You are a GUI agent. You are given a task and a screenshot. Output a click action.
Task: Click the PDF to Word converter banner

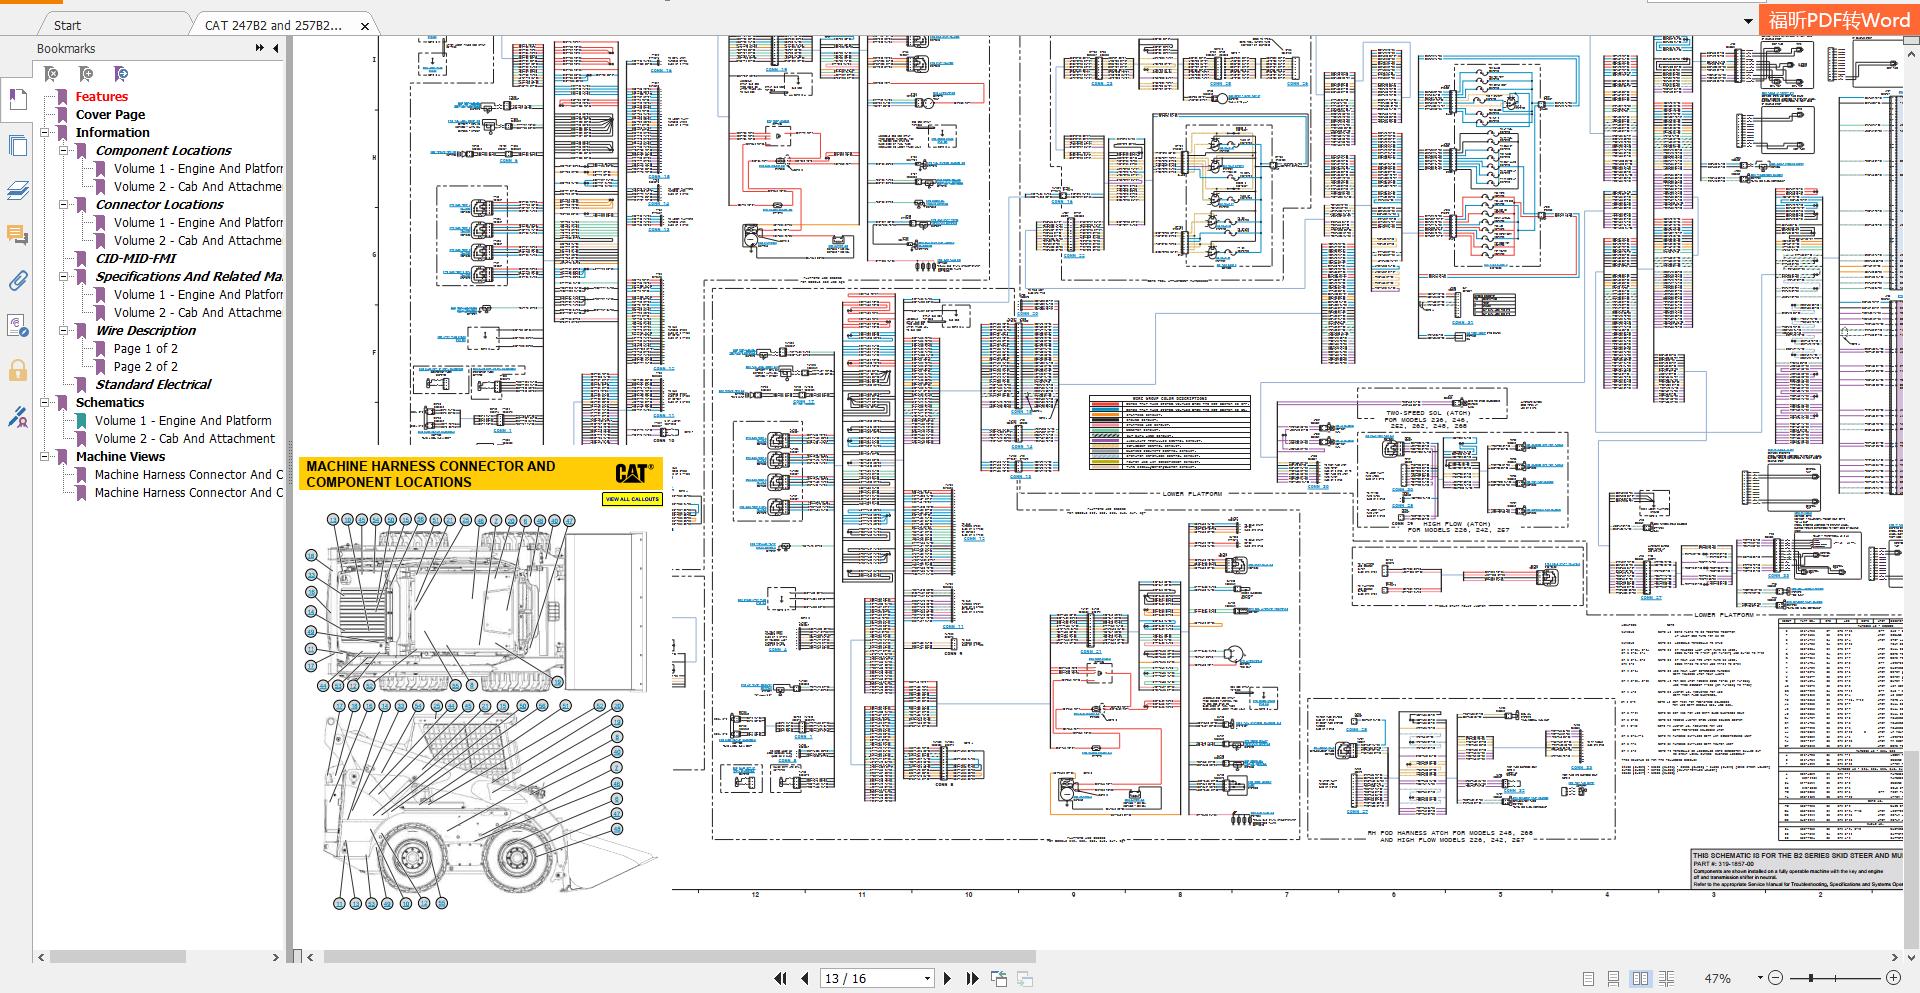tap(1839, 20)
